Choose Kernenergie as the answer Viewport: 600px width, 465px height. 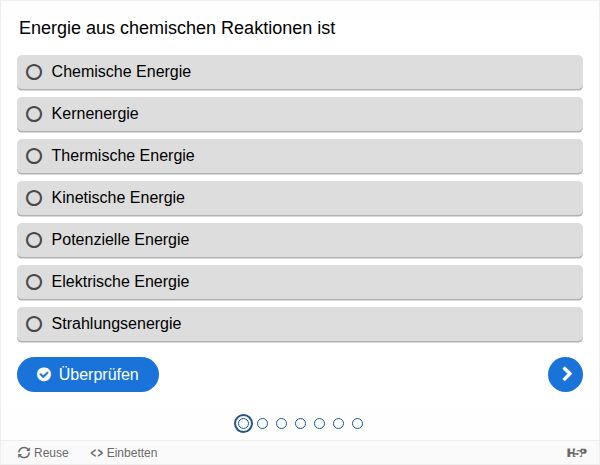pyautogui.click(x=34, y=114)
